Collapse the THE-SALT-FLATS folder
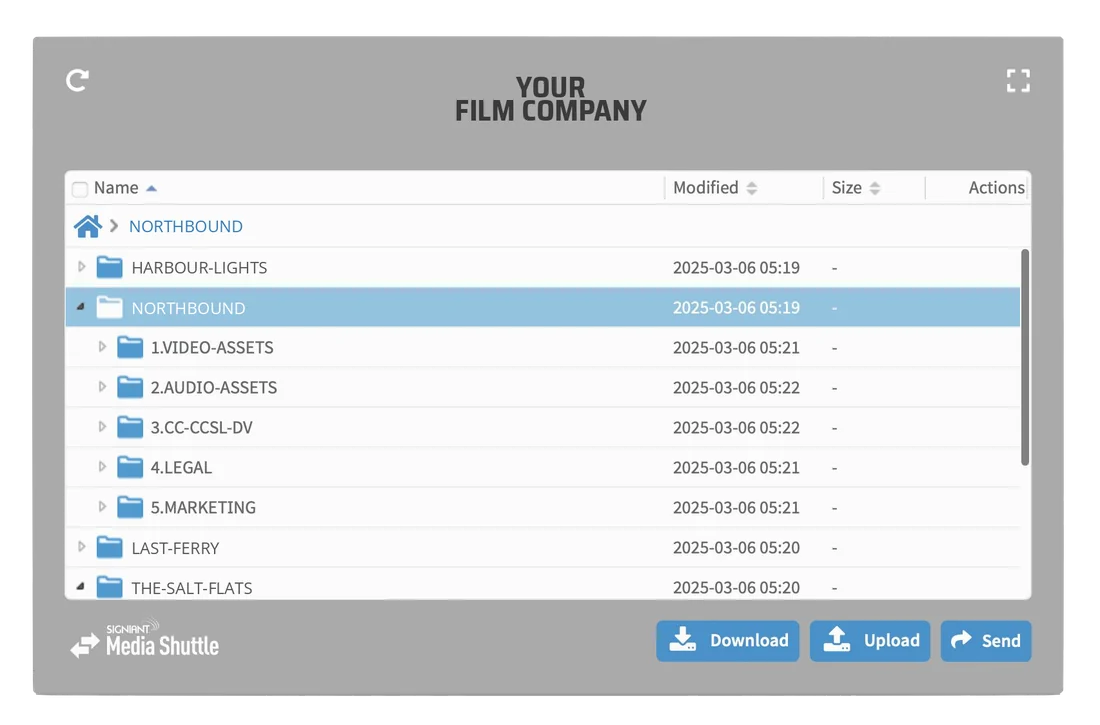The width and height of the screenshot is (1100, 725). (x=81, y=586)
